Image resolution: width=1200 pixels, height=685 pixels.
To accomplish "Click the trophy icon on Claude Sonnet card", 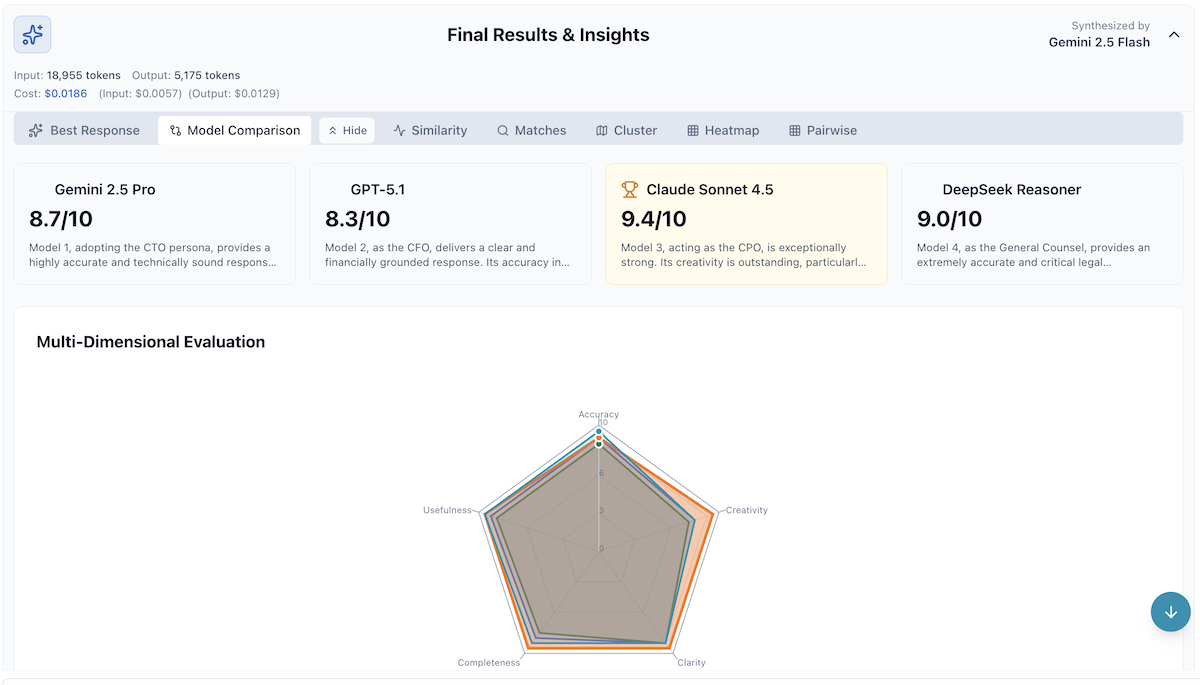I will tap(630, 189).
